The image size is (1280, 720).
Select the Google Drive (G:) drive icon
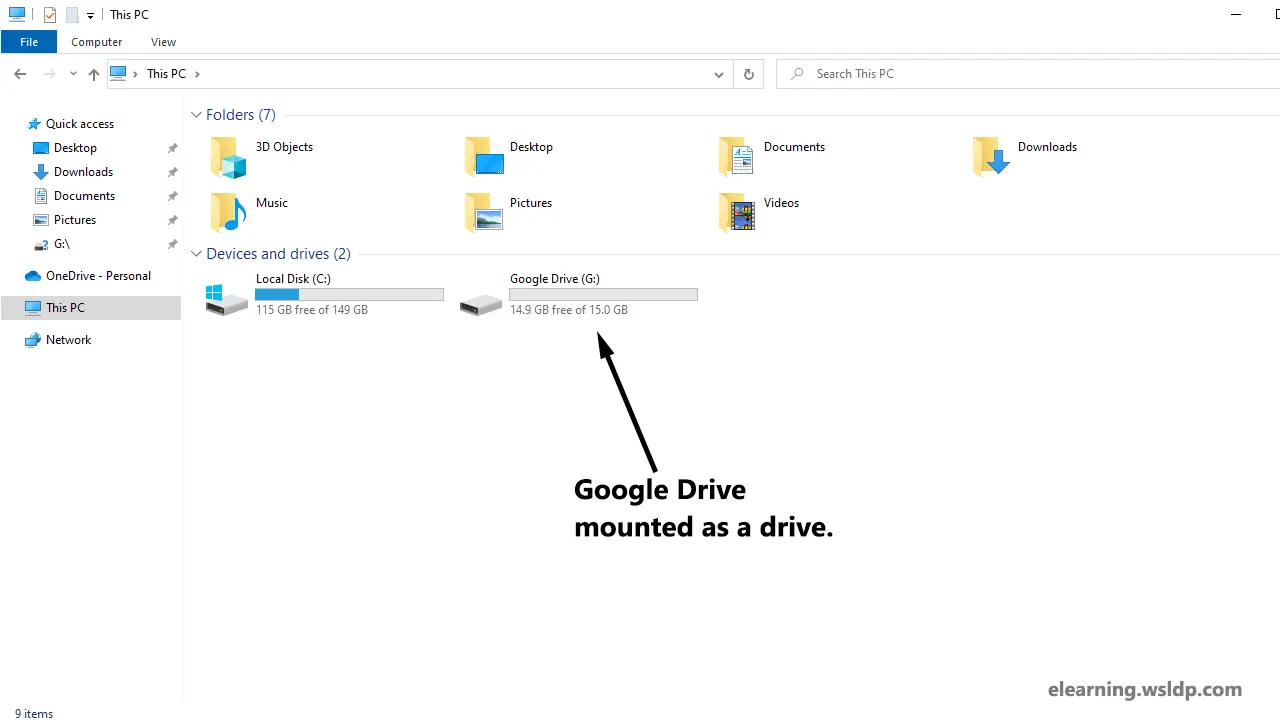[481, 304]
